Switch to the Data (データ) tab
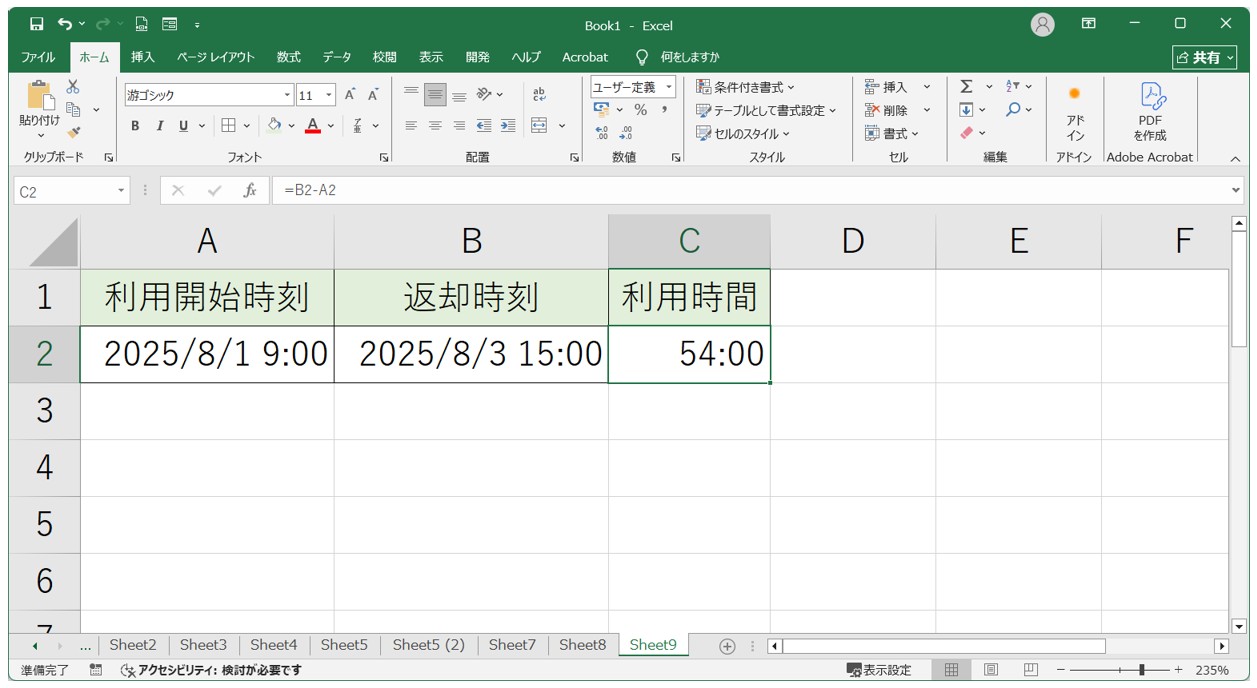 click(x=337, y=57)
